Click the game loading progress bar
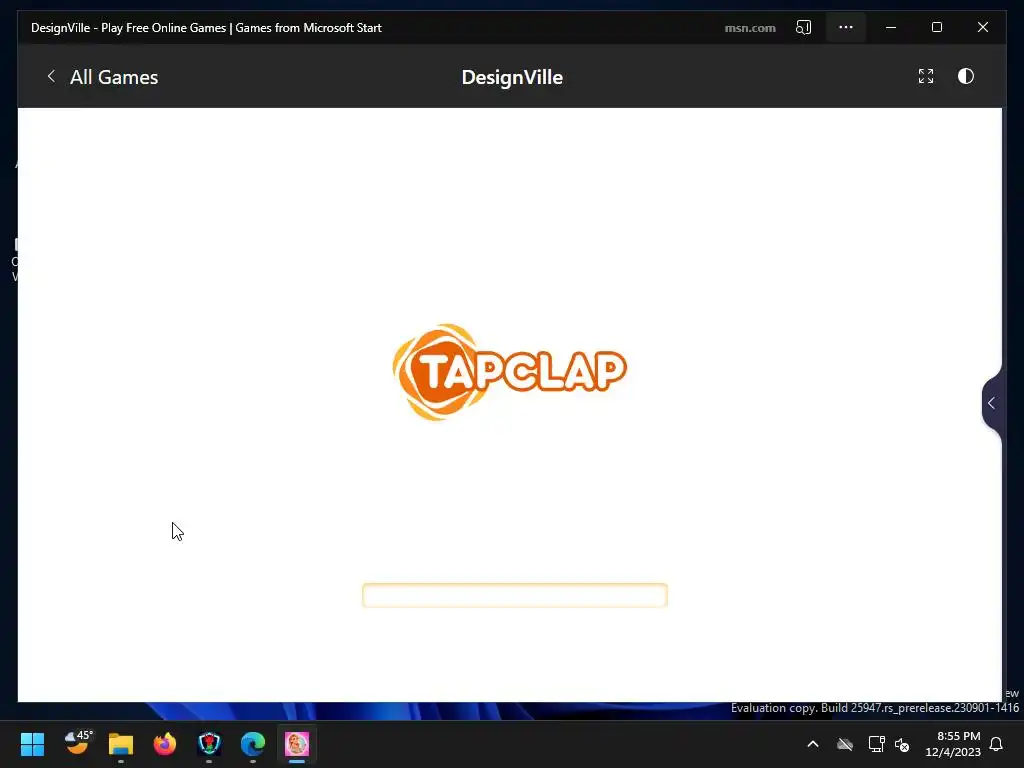Viewport: 1024px width, 768px height. (515, 595)
